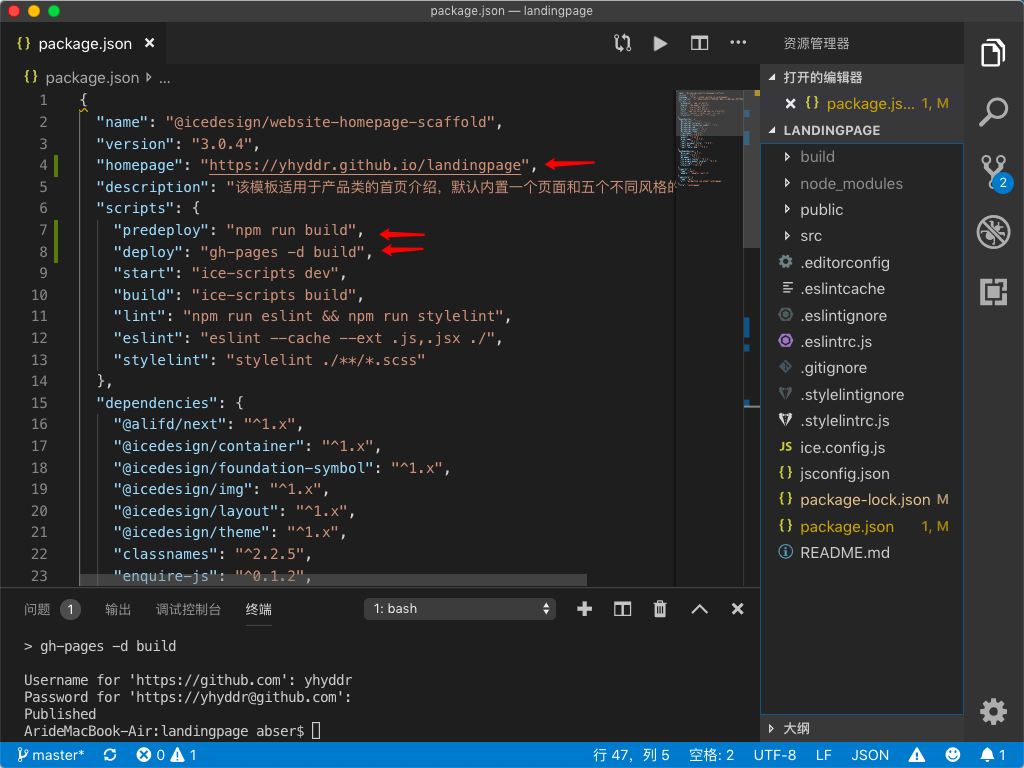Open the editor More Actions ellipsis

pyautogui.click(x=738, y=42)
